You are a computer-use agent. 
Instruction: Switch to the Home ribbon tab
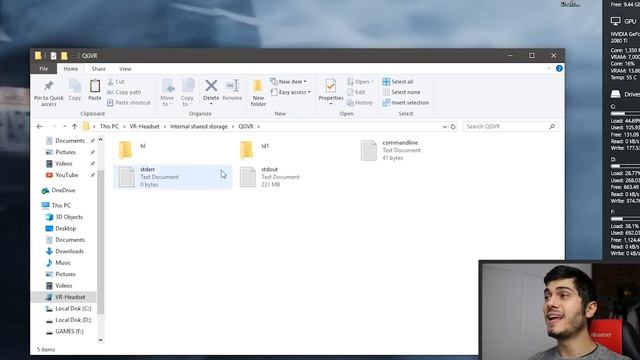click(x=71, y=69)
